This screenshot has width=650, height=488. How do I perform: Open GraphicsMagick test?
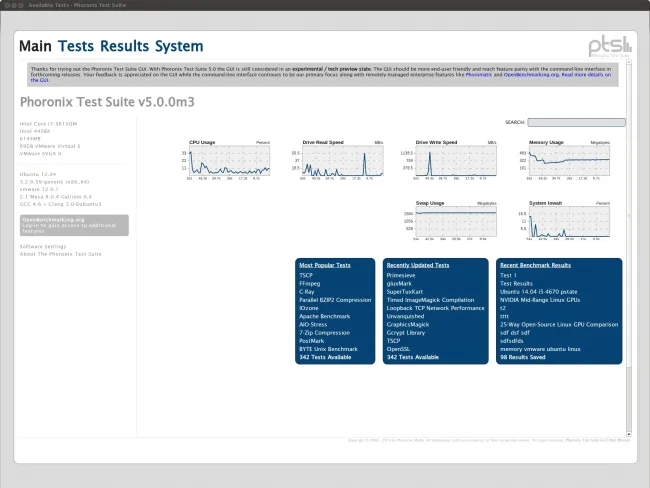click(x=408, y=325)
